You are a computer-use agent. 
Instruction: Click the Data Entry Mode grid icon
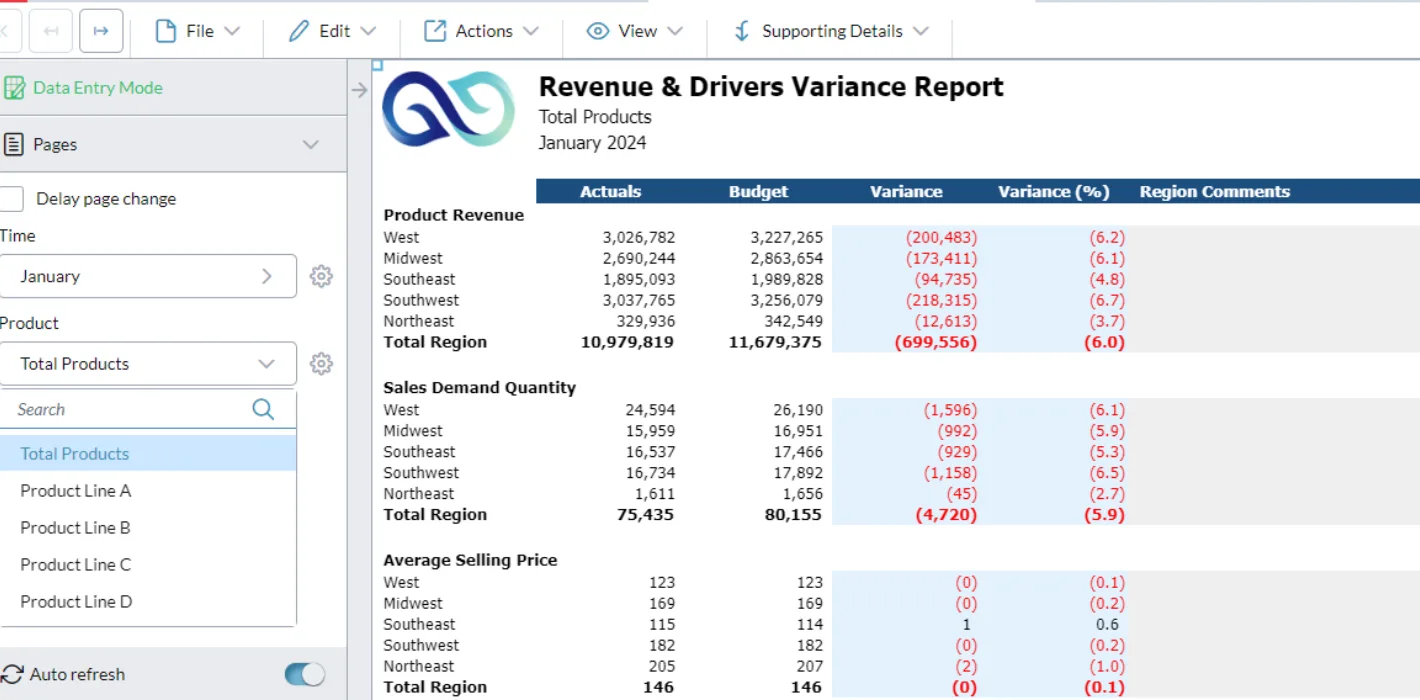point(14,88)
